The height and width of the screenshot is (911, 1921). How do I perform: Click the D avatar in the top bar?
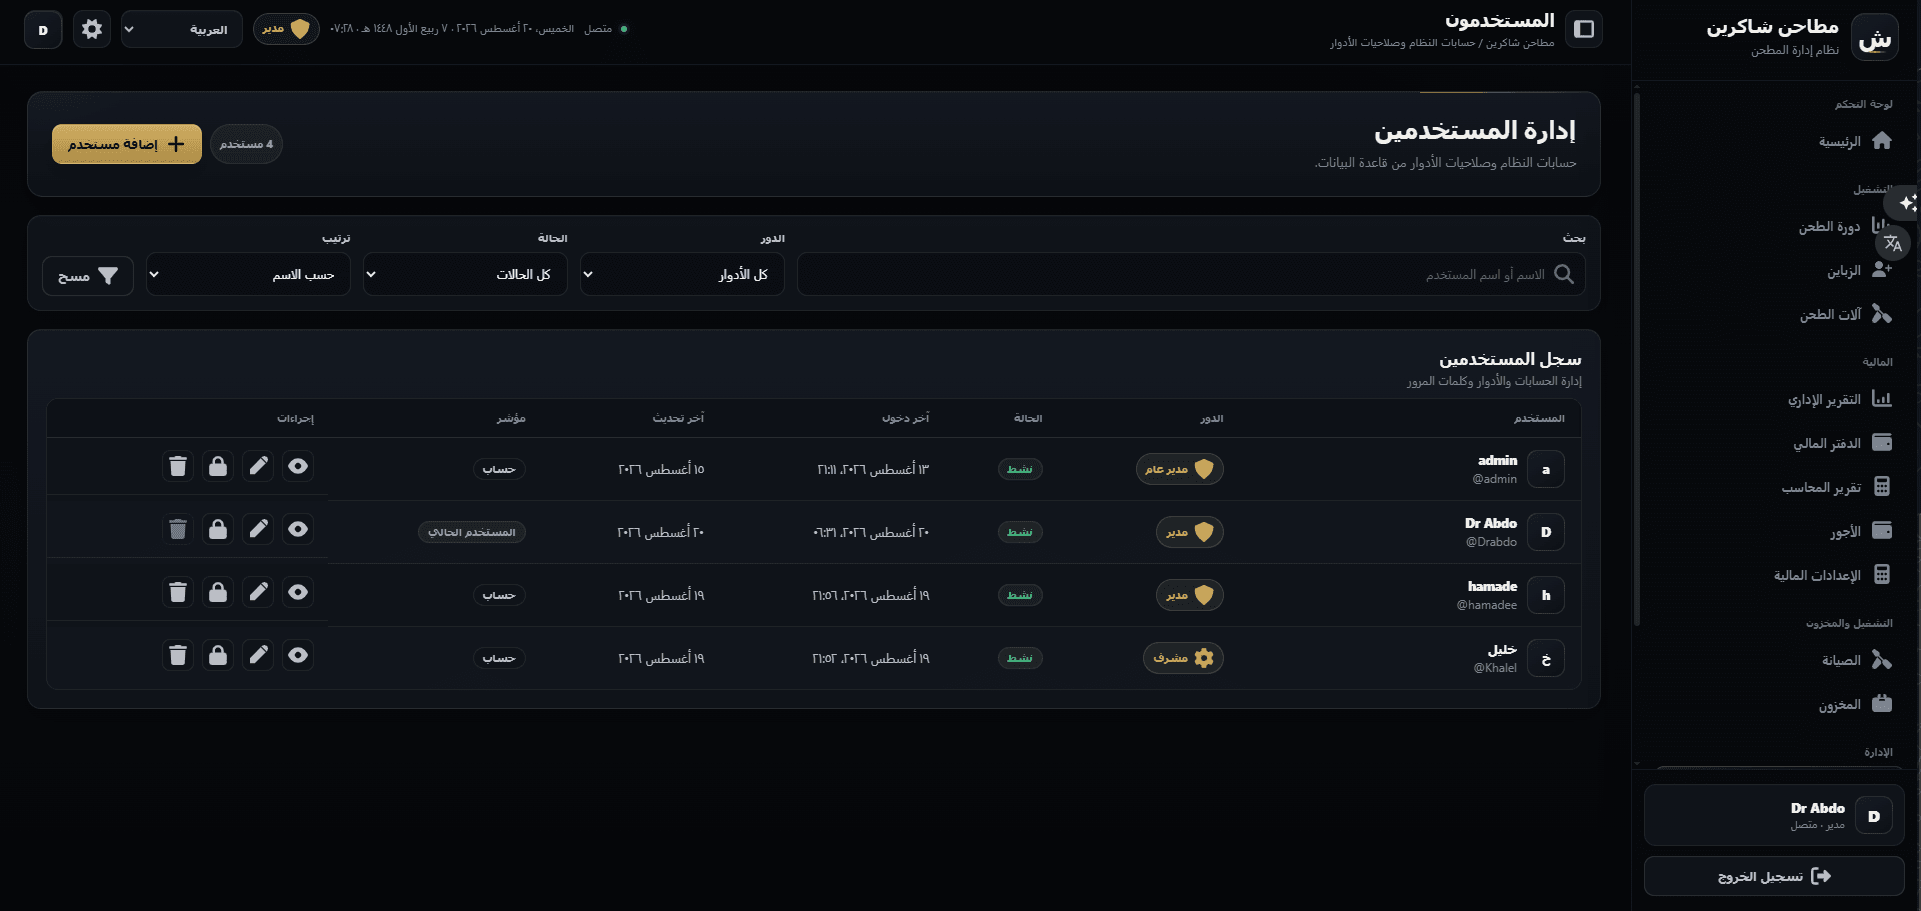[43, 30]
